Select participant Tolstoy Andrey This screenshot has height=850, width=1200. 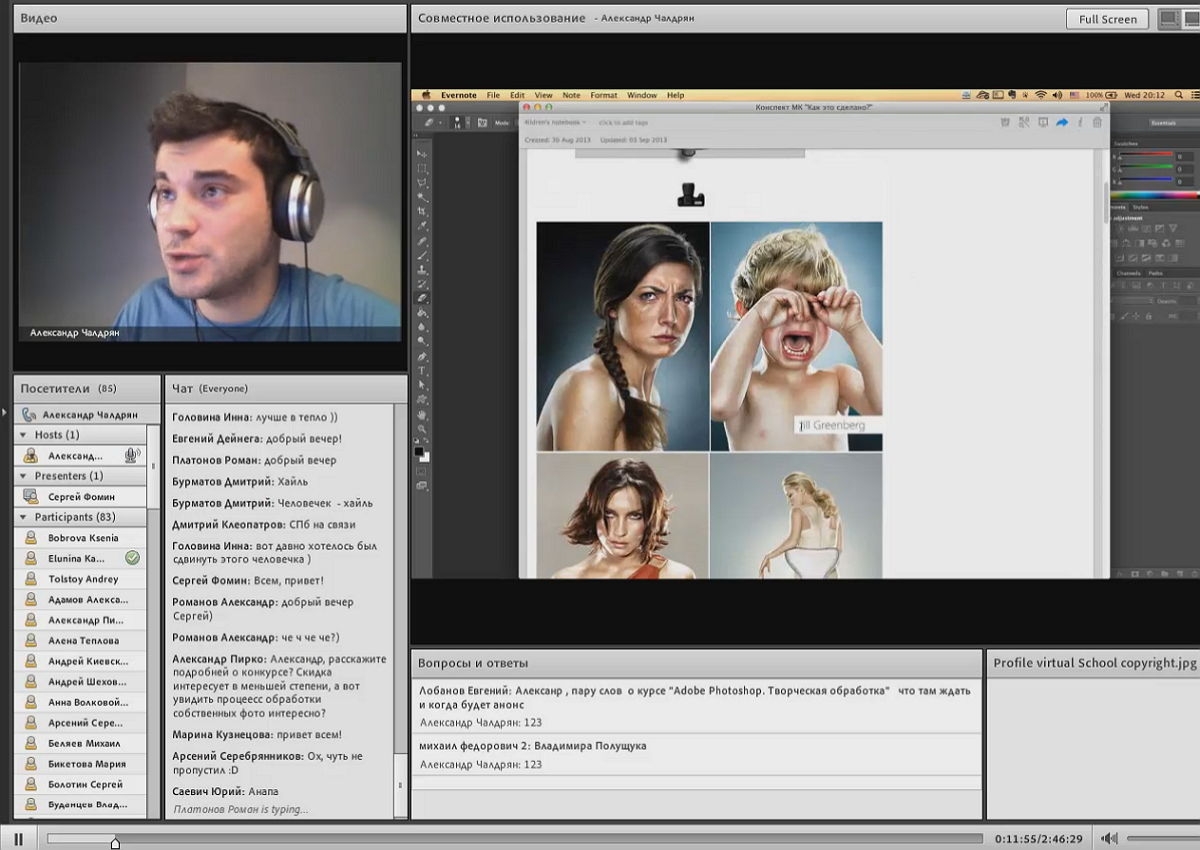click(81, 579)
